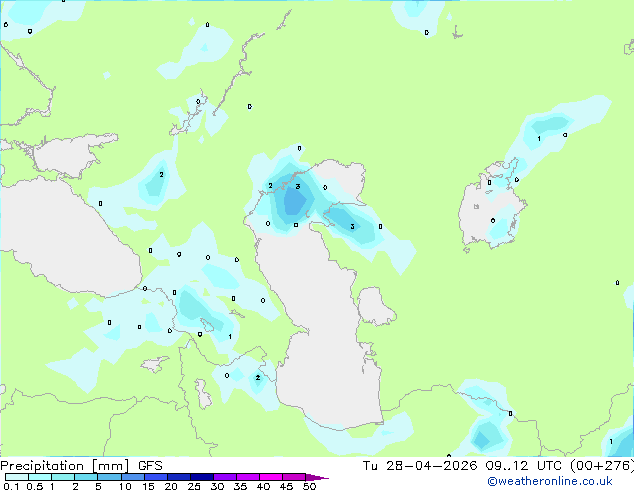Select the '10' legend scale label
Viewport: 634px width, 490px height.
[x=125, y=486]
